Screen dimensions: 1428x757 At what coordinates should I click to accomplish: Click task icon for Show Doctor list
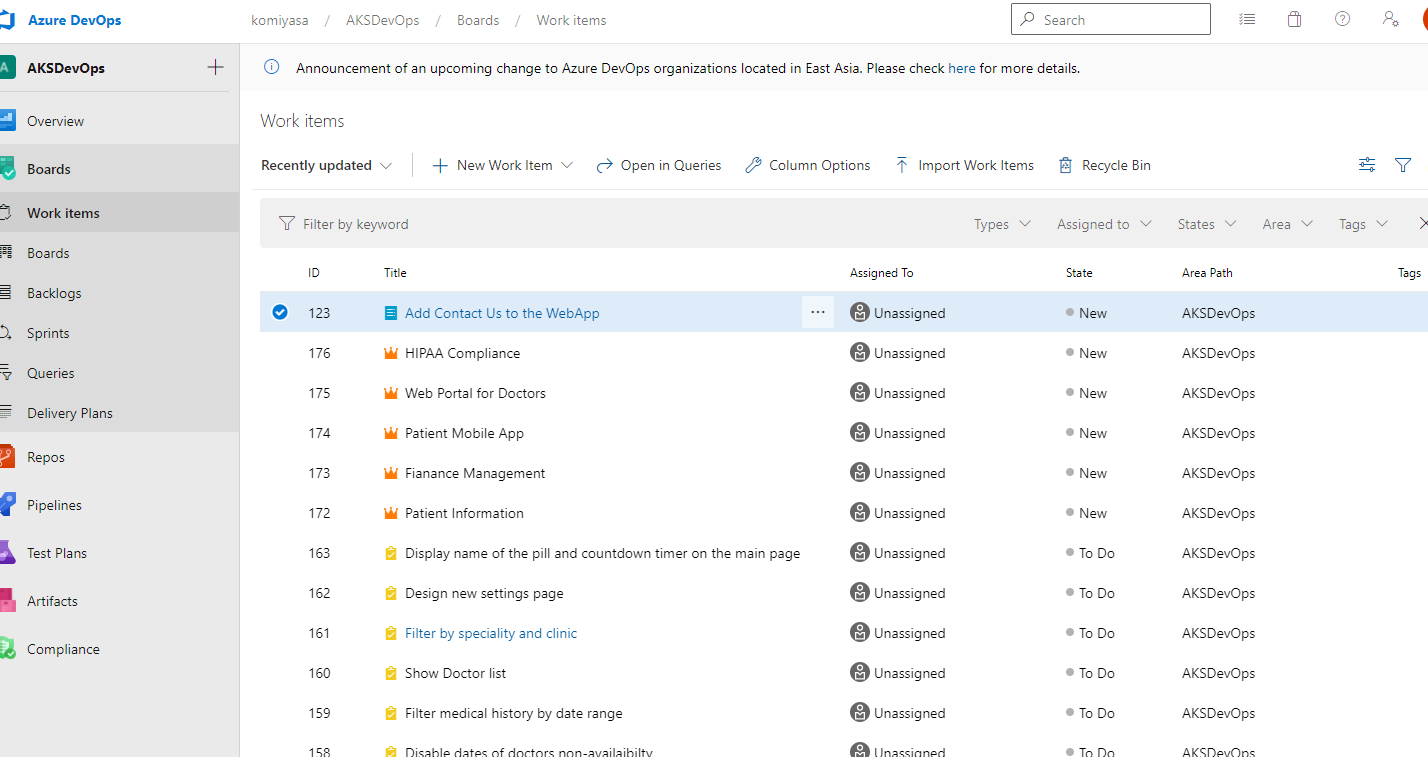point(391,673)
